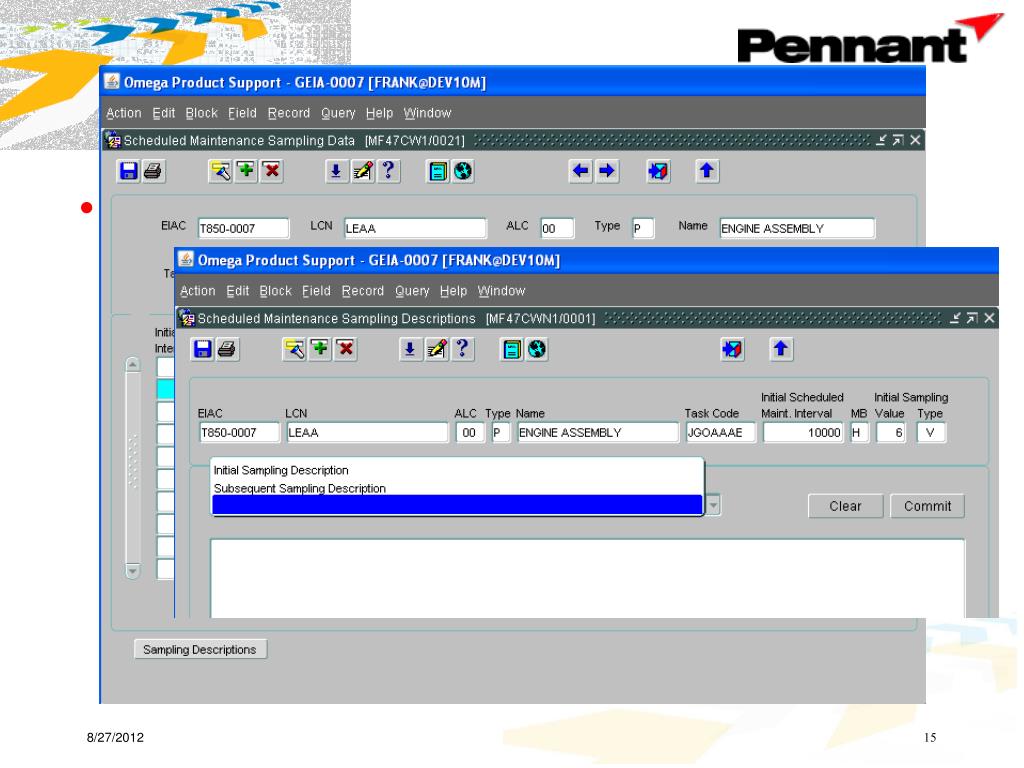Viewport: 1024px width, 768px height.
Task: Open Edit menu in front window
Action: pyautogui.click(x=238, y=291)
